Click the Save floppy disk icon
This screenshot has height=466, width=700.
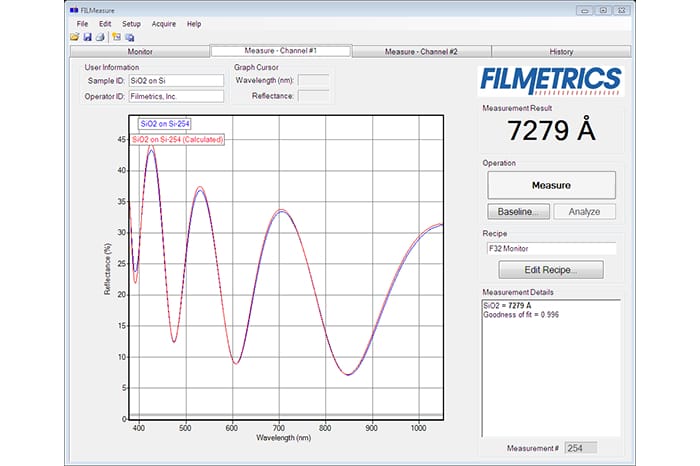point(87,37)
